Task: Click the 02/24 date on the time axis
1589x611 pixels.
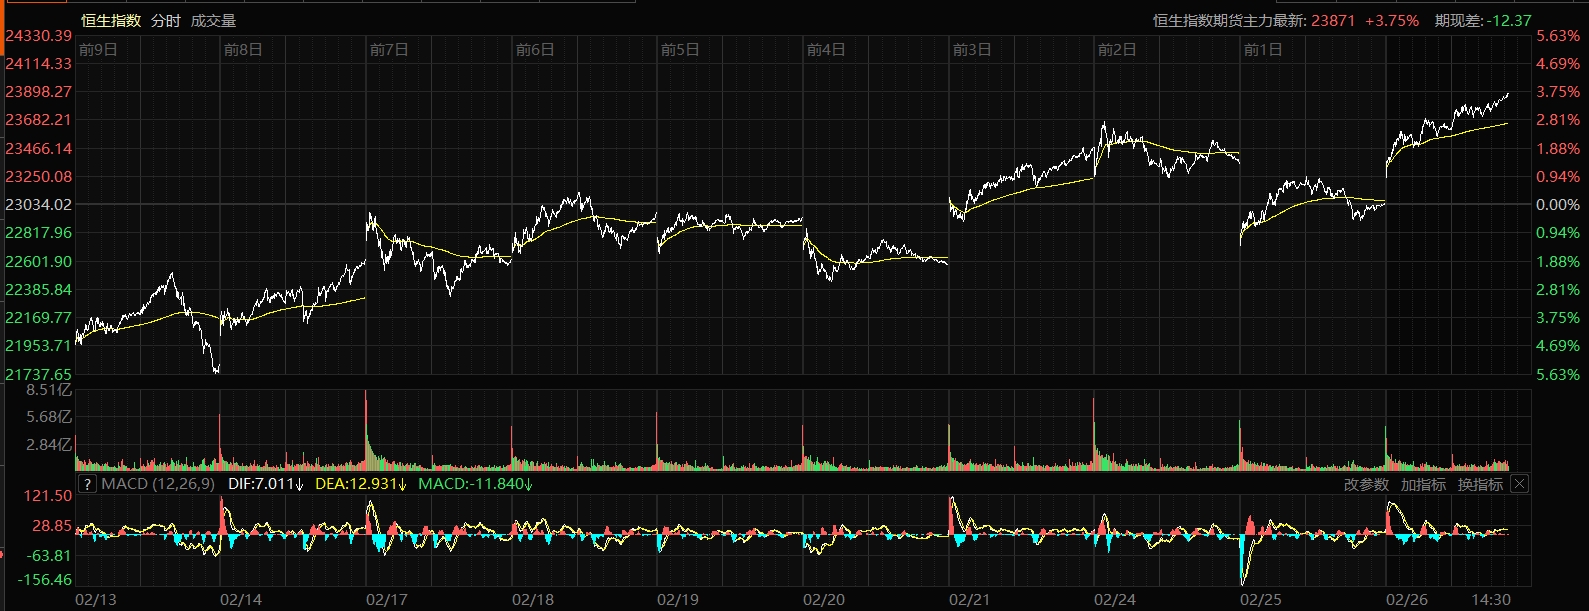Action: pos(1115,599)
